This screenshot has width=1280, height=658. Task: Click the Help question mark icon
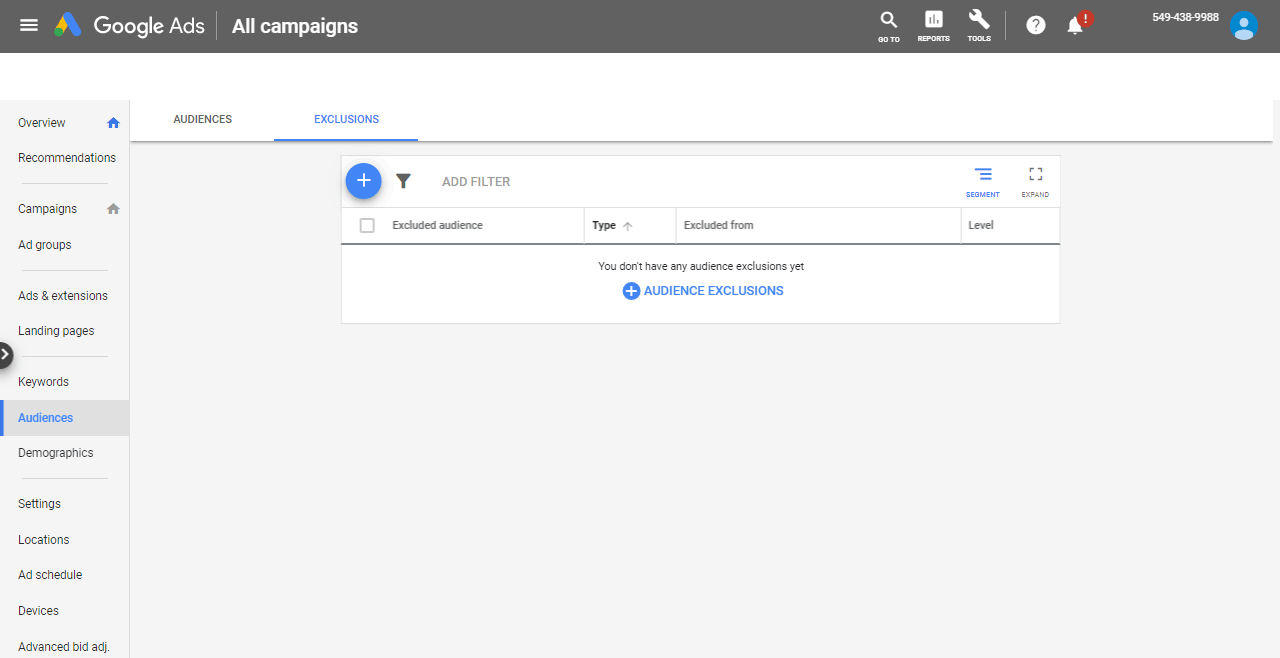coord(1036,25)
